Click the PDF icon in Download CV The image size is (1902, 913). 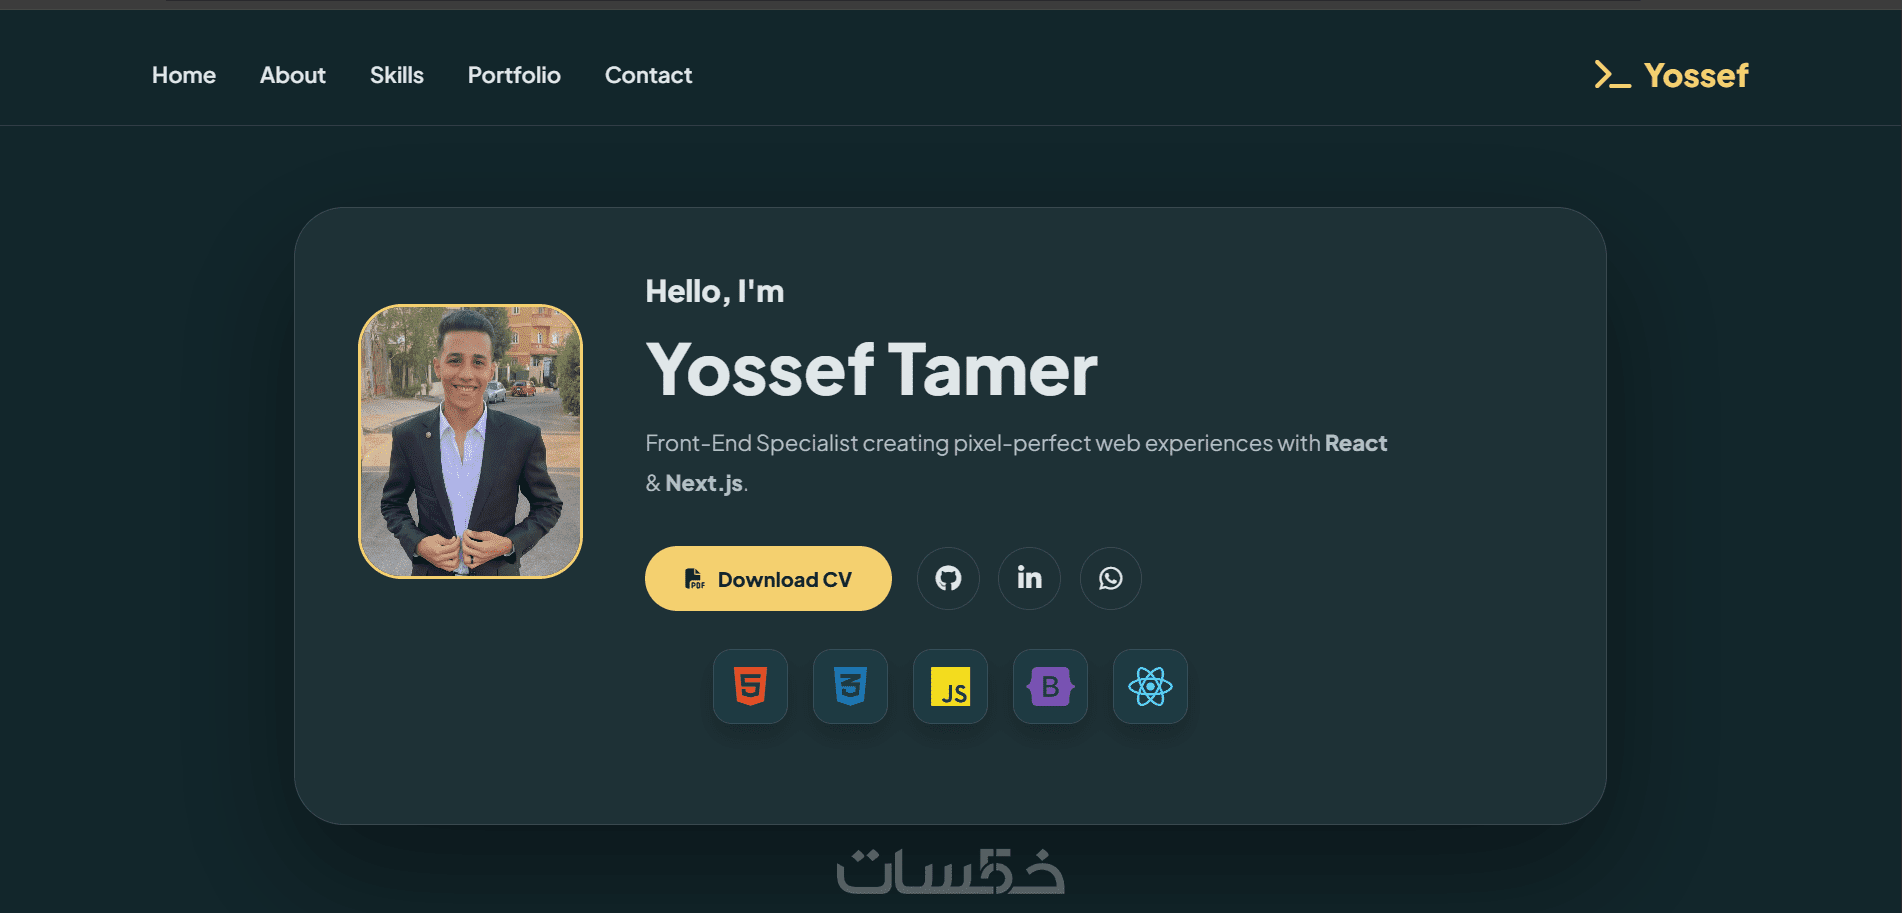pos(694,579)
